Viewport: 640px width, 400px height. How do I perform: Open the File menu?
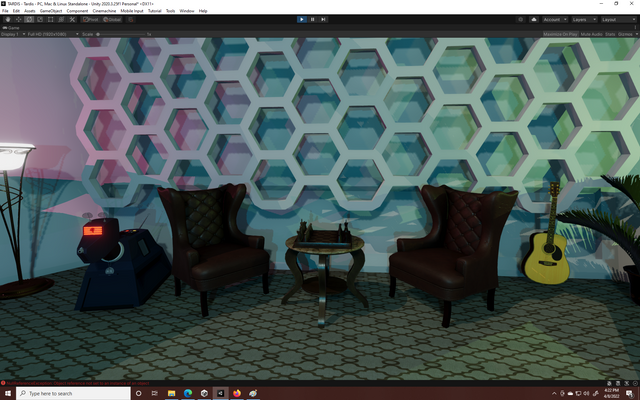coord(5,11)
